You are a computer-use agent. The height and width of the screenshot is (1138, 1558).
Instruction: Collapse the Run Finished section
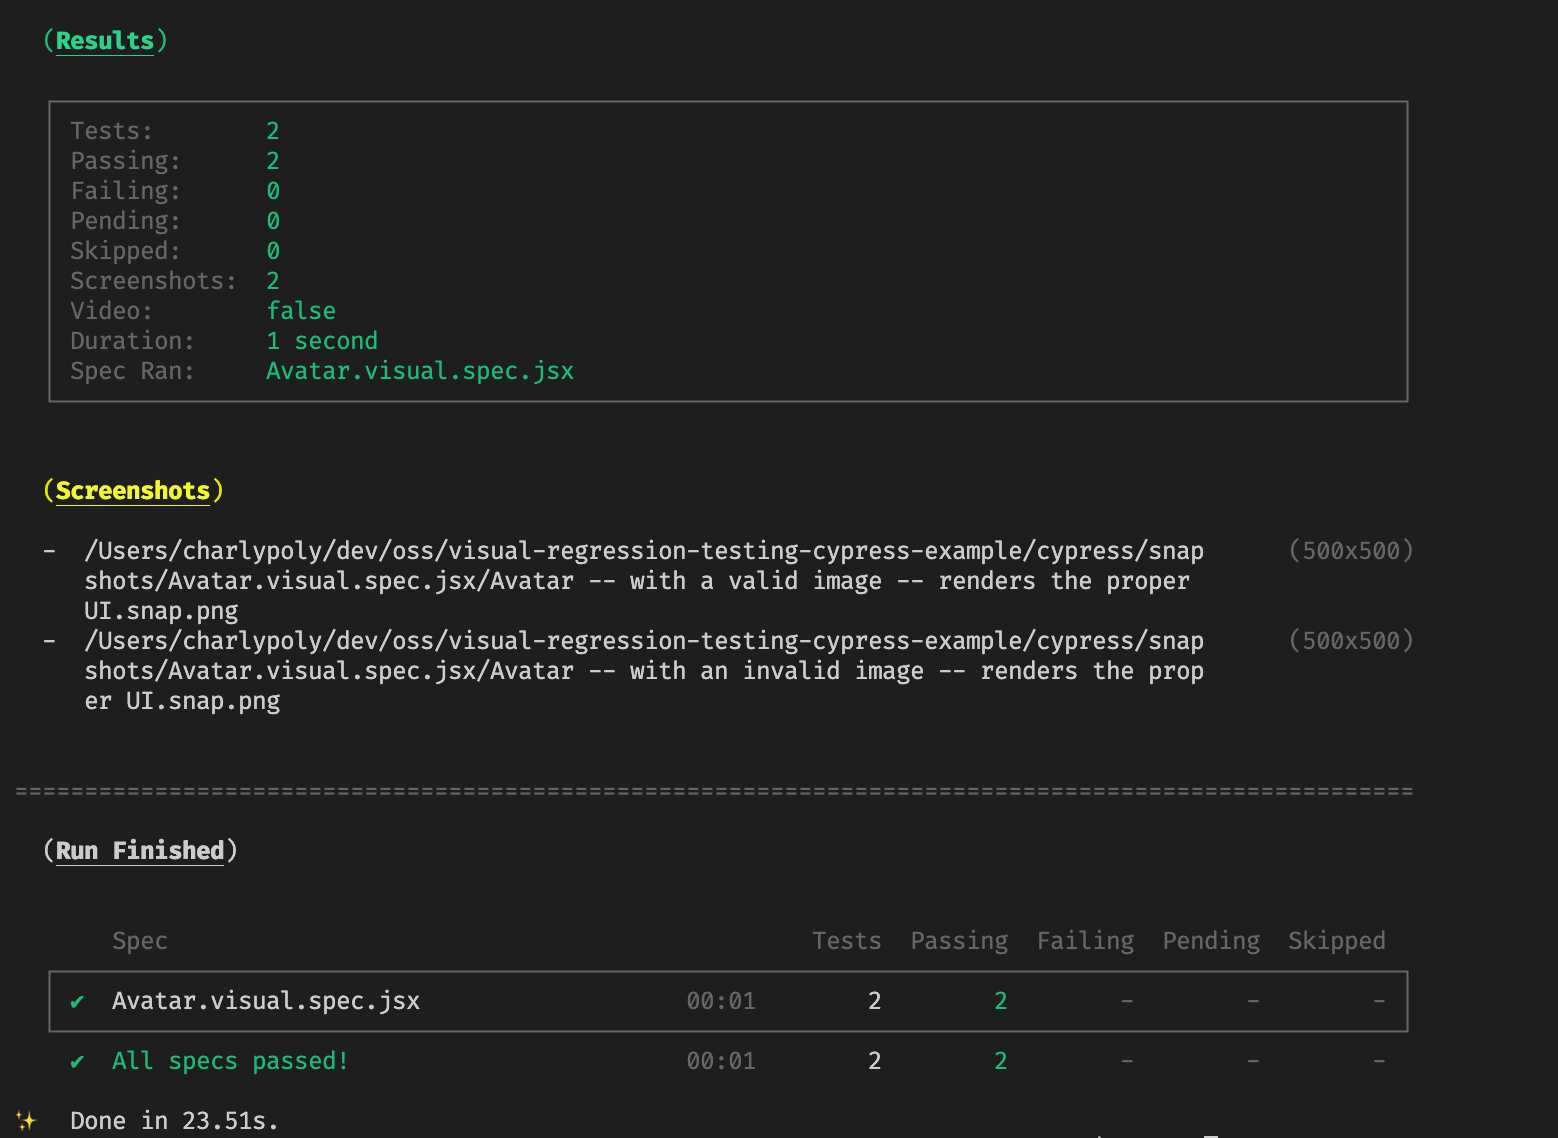(x=139, y=850)
